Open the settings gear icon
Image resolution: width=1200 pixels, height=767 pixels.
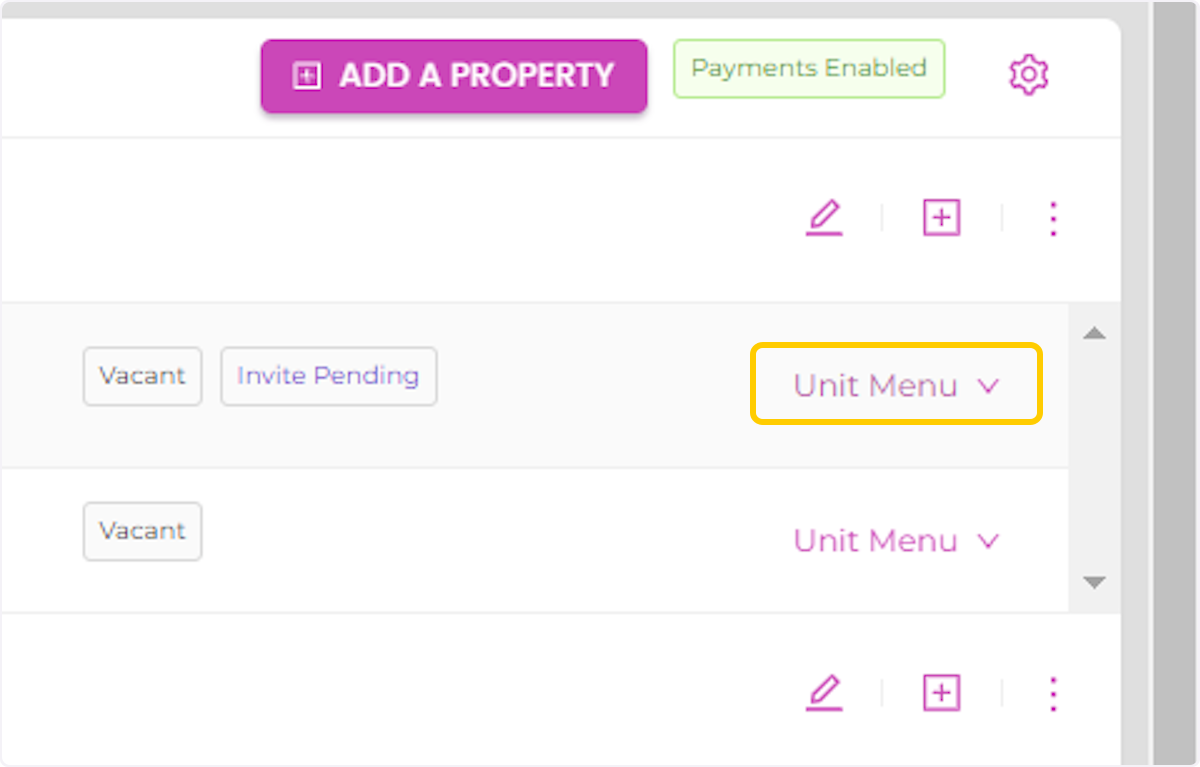pyautogui.click(x=1028, y=74)
